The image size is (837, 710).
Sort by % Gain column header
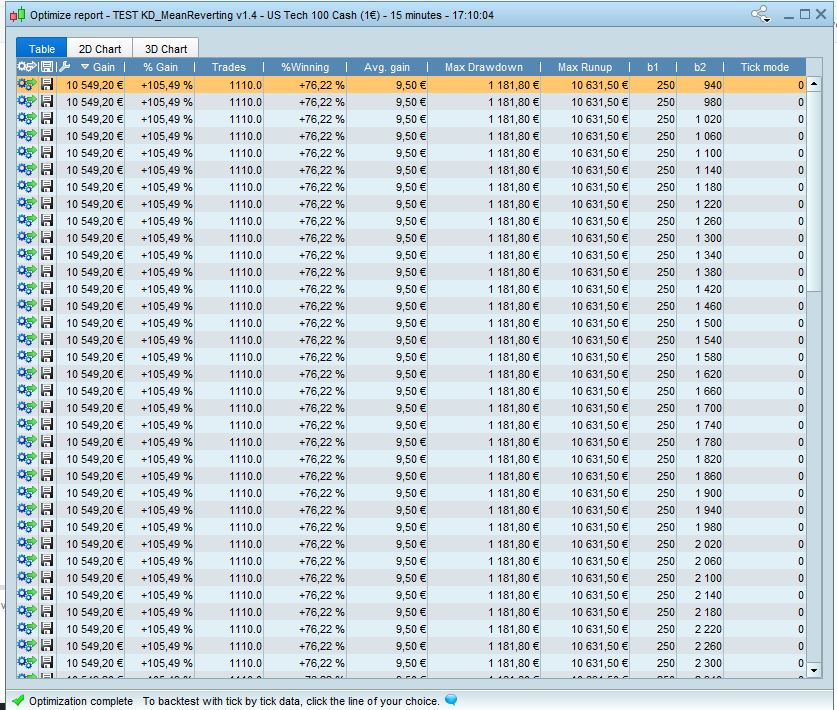(x=160, y=67)
